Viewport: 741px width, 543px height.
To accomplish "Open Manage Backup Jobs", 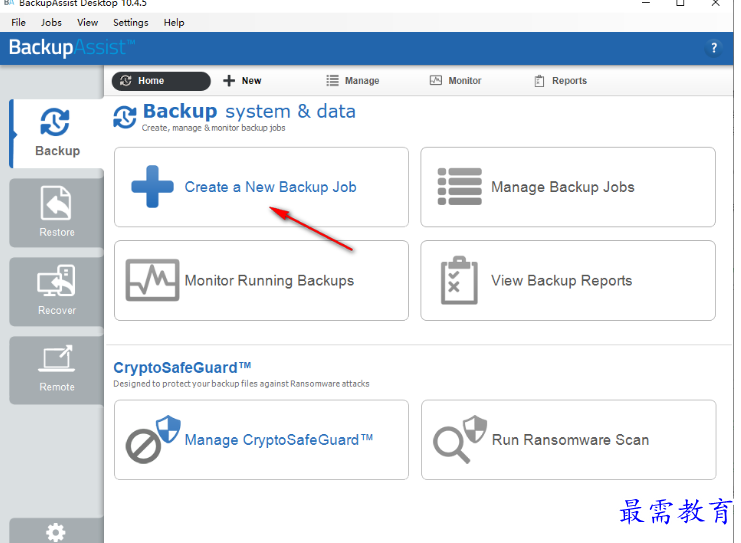I will coord(568,187).
